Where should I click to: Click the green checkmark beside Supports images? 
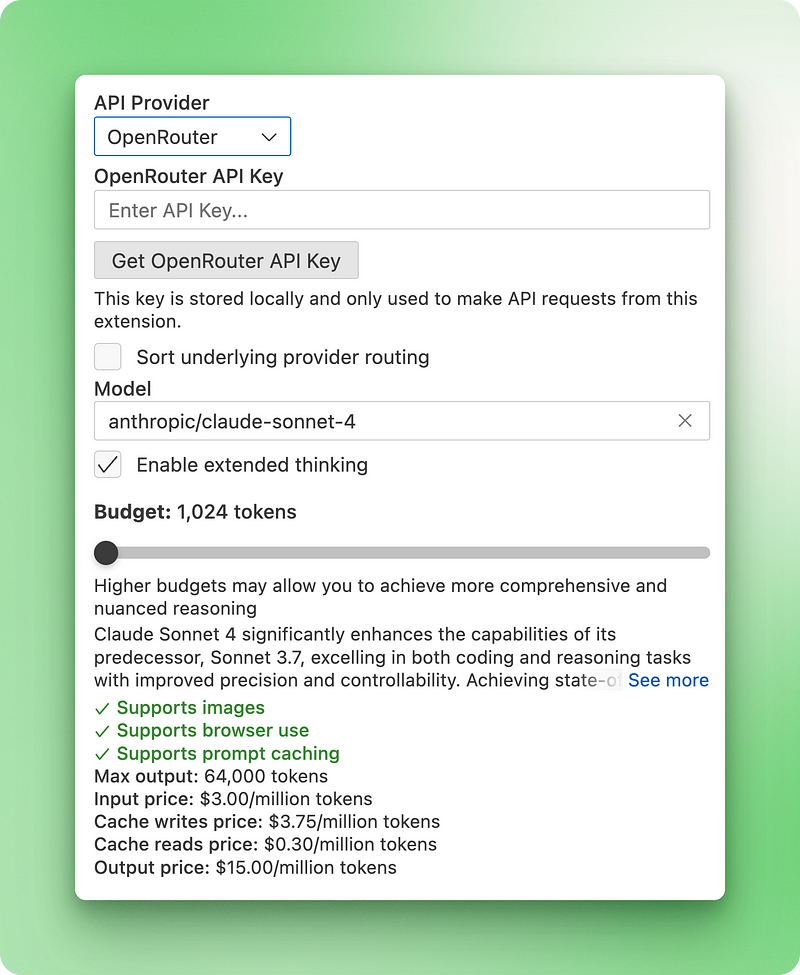(x=103, y=708)
